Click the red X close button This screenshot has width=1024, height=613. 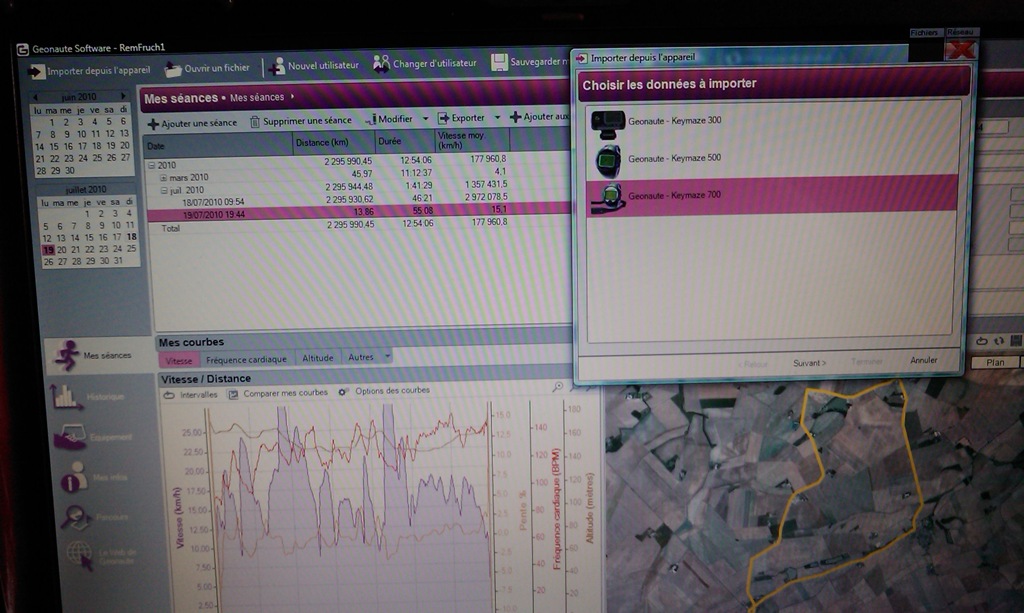point(960,49)
